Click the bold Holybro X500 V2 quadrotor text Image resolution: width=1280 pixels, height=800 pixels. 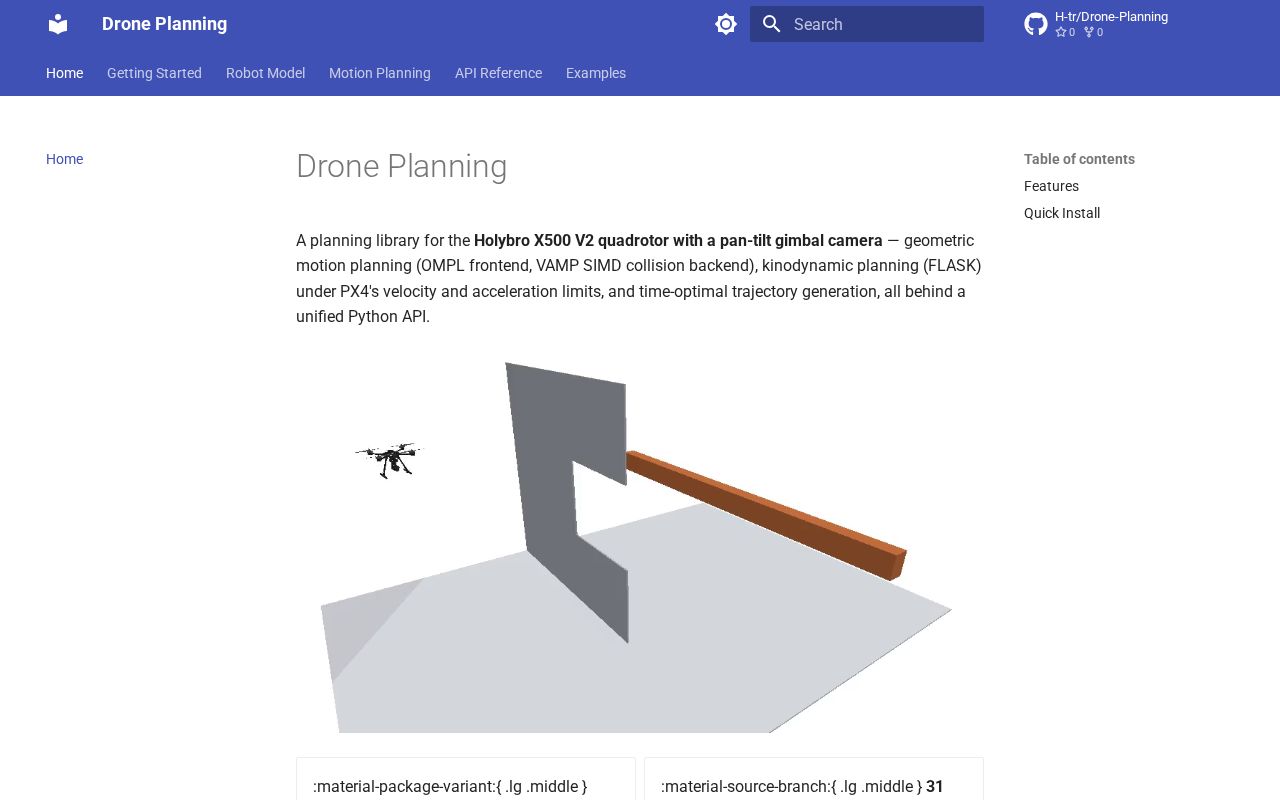coord(678,240)
